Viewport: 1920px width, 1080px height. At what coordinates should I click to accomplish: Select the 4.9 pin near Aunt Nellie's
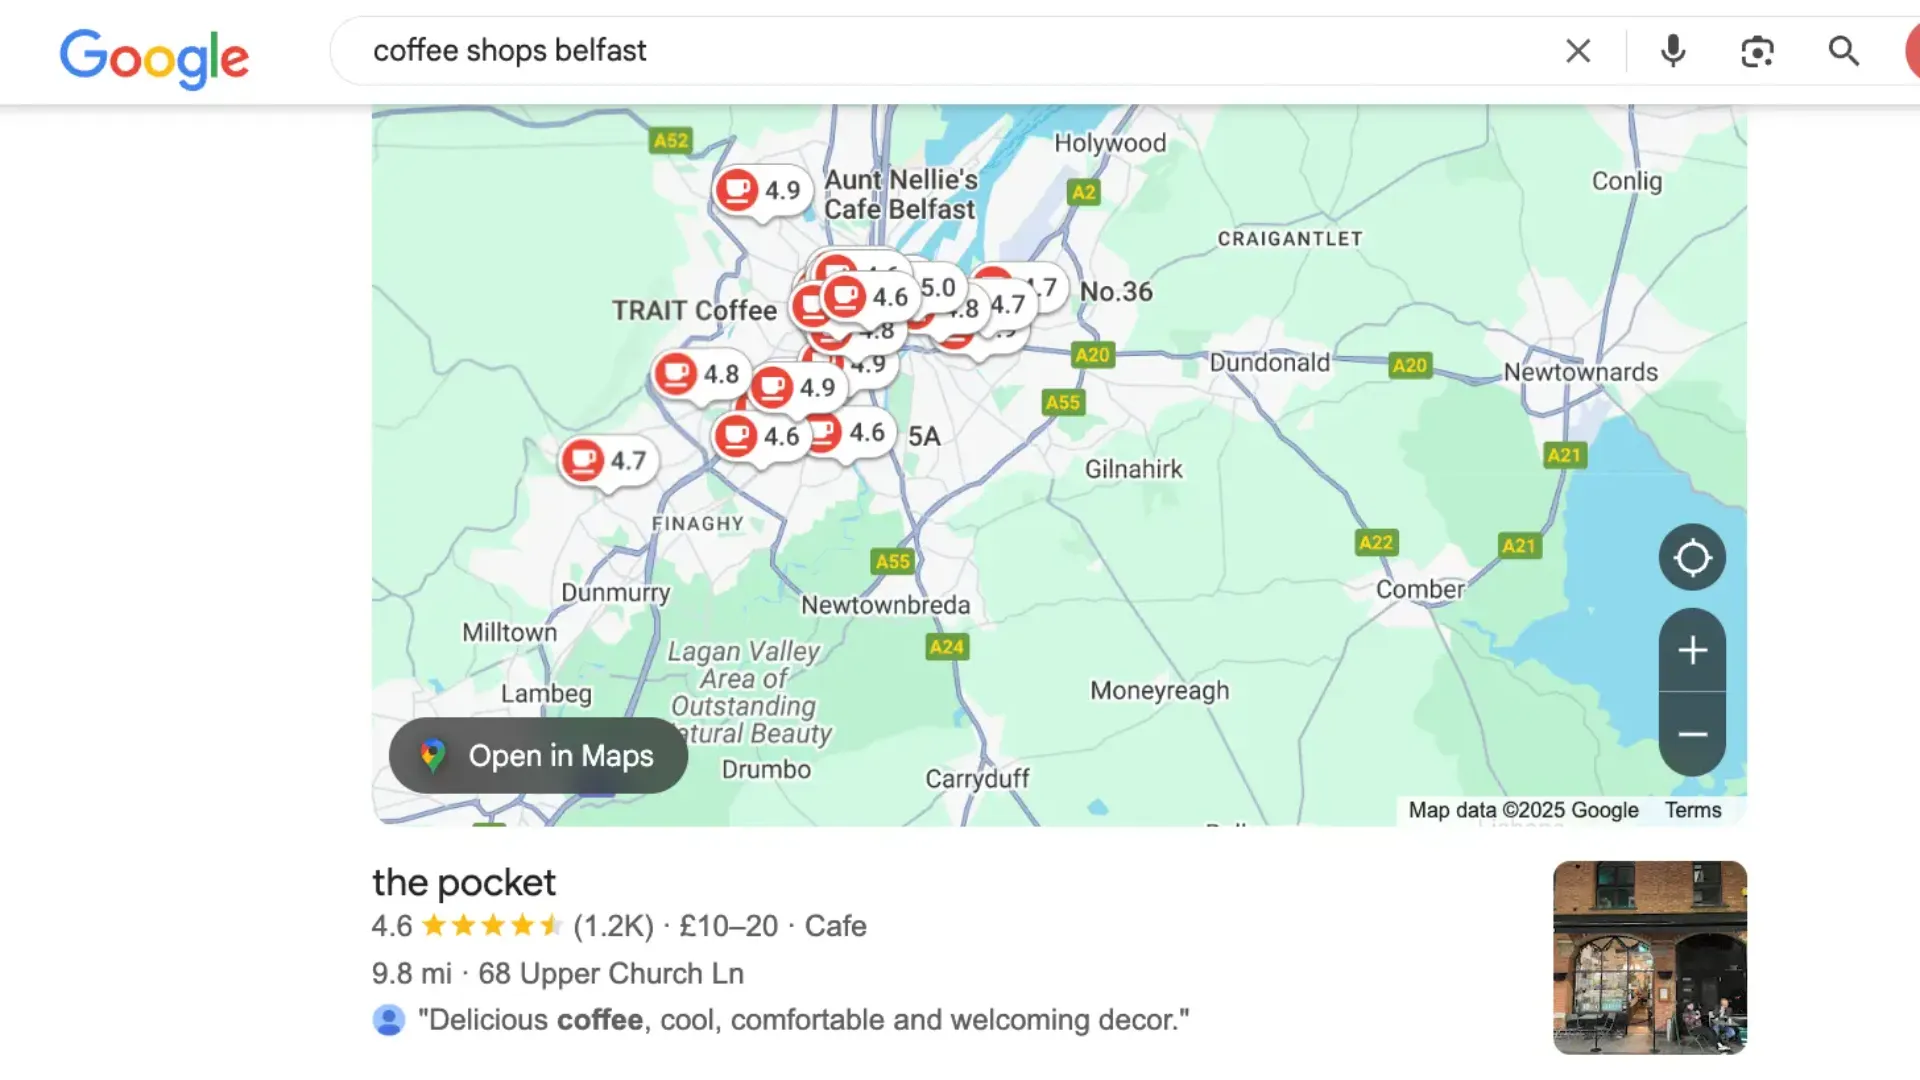coord(760,190)
